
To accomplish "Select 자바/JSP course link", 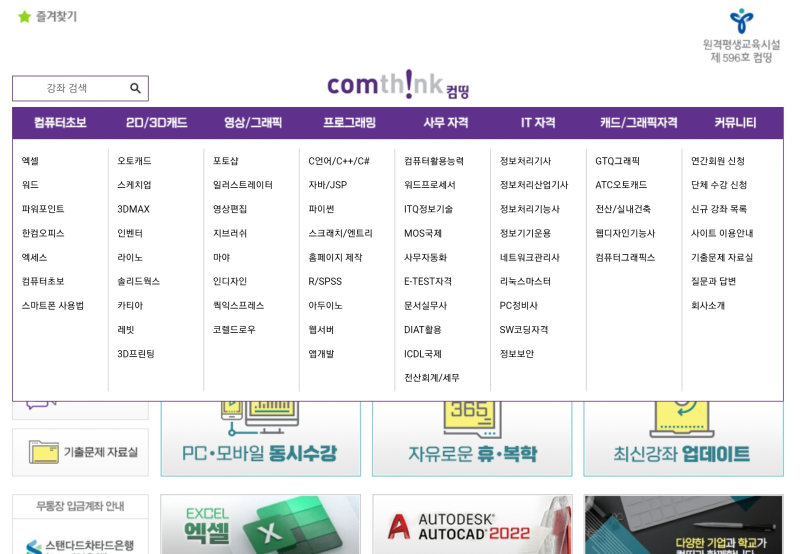I will 328,185.
